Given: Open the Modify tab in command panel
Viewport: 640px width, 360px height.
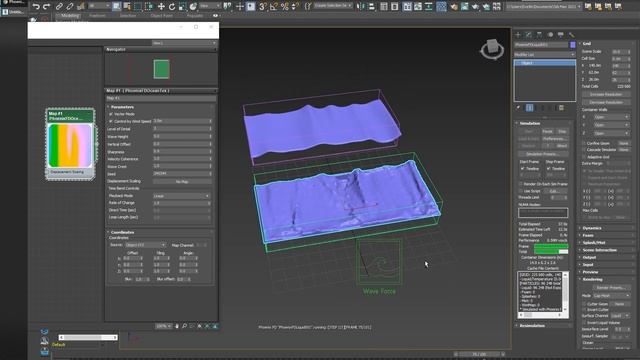Looking at the screenshot, I should 529,35.
